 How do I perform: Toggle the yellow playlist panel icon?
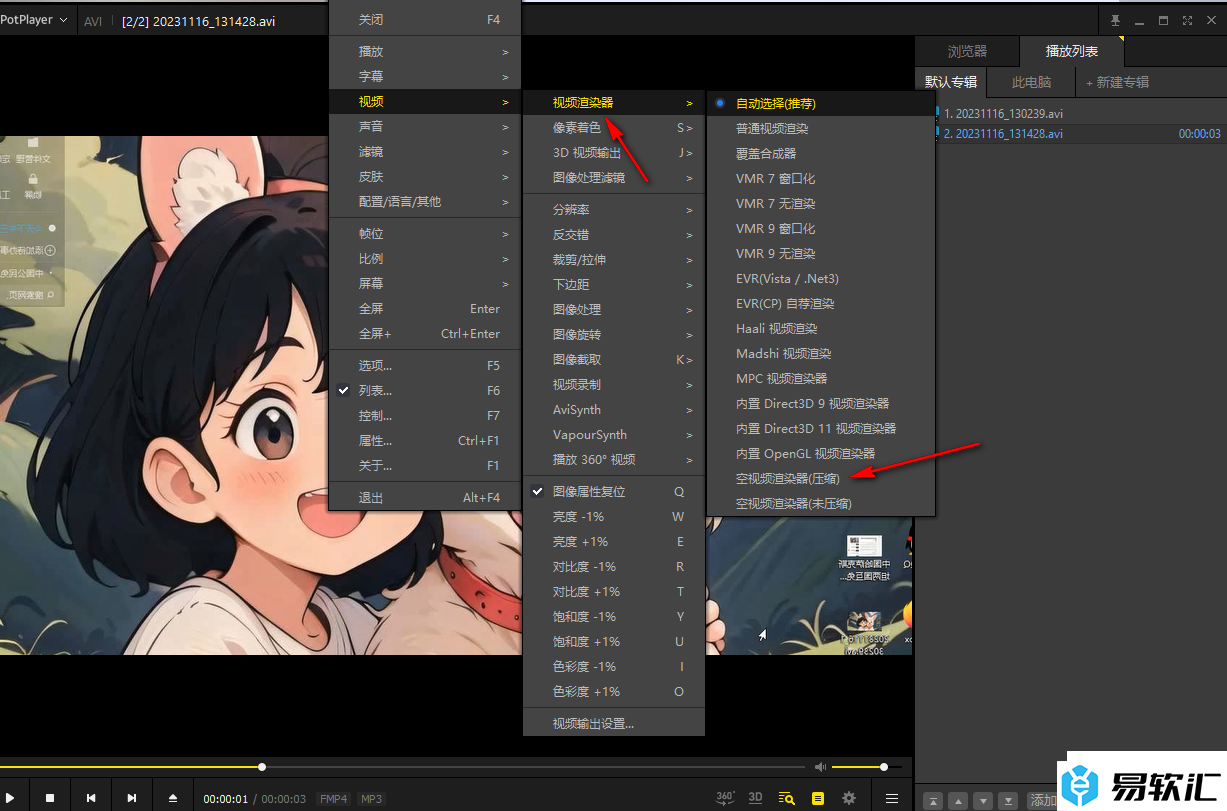point(818,798)
